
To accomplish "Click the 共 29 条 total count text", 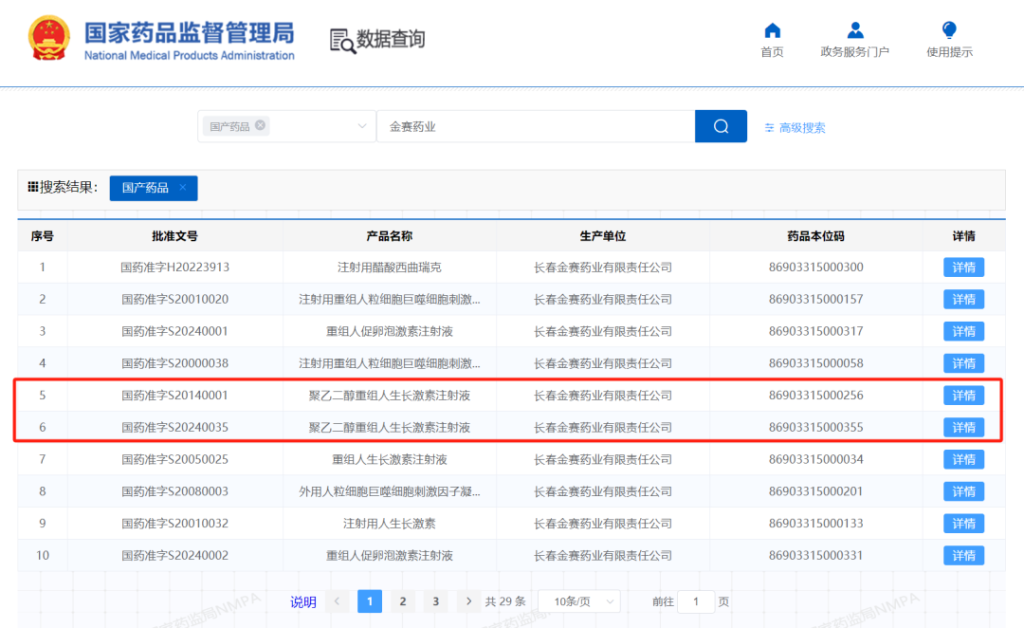I will [505, 601].
